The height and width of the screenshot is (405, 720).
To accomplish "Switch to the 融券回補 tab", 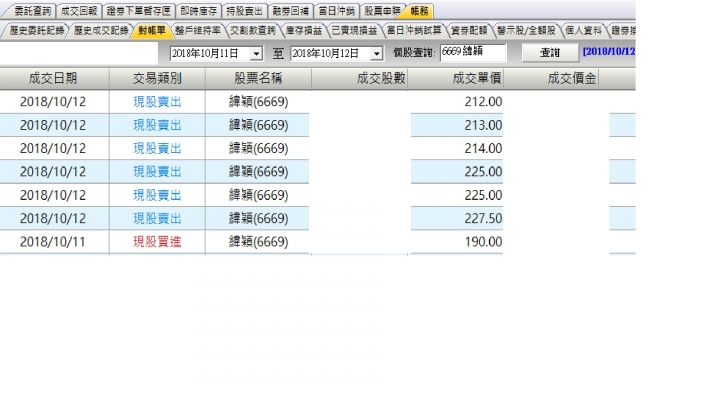I will (x=291, y=11).
